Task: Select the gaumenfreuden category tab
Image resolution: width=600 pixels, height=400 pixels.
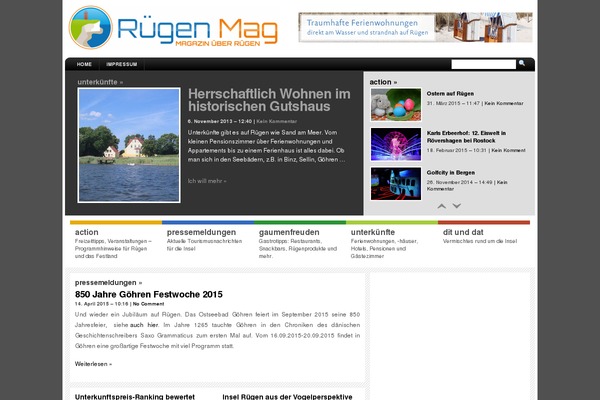Action: tap(289, 232)
